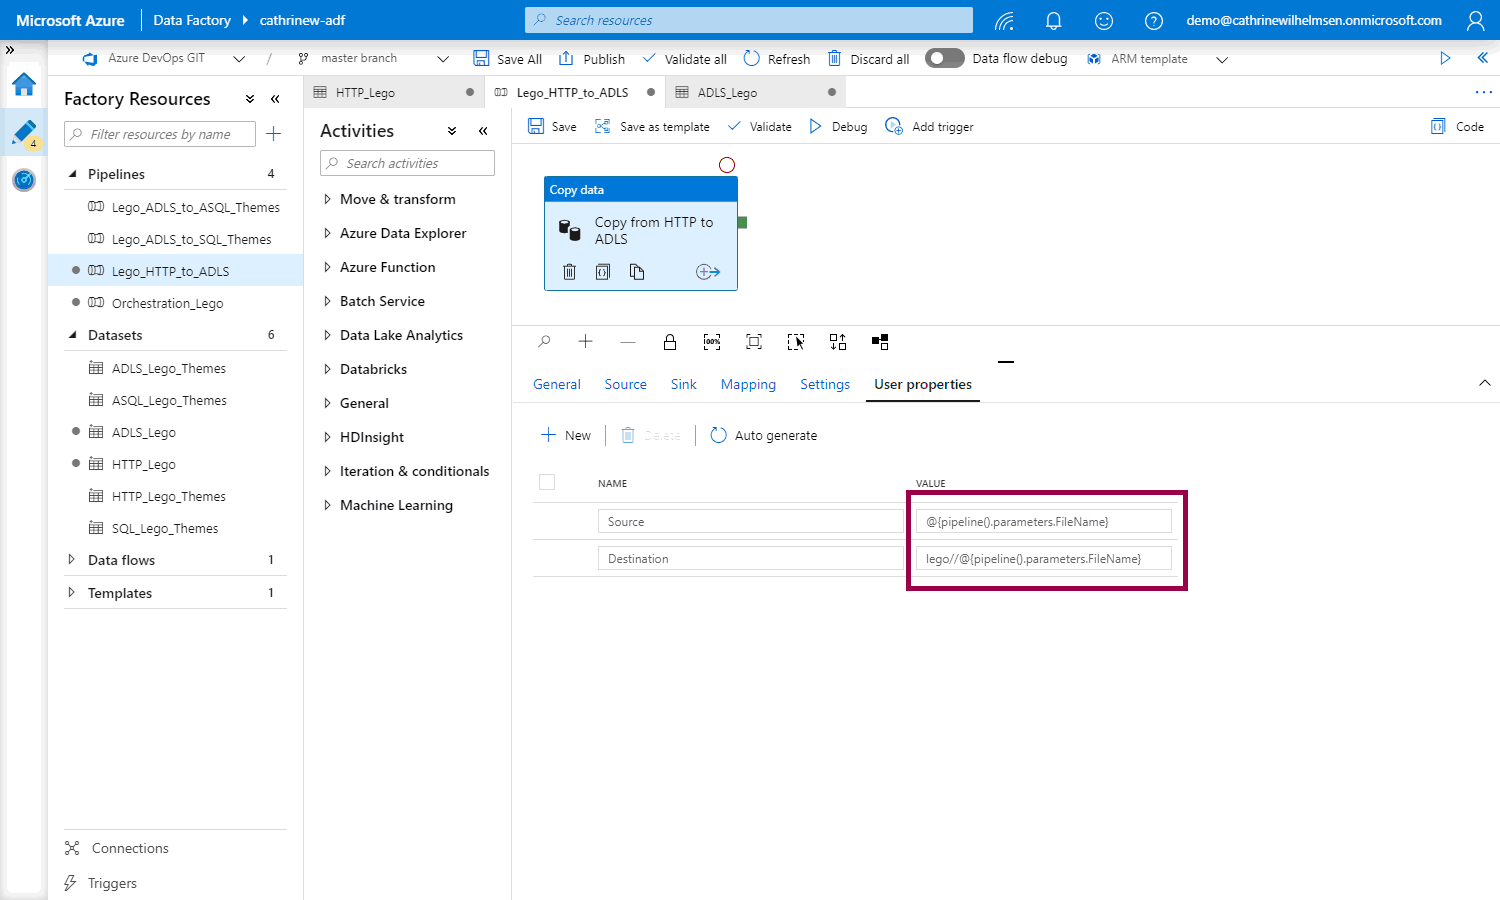The height and width of the screenshot is (900, 1500).
Task: Click the add output arrow on Copy data activity
Action: coord(707,272)
